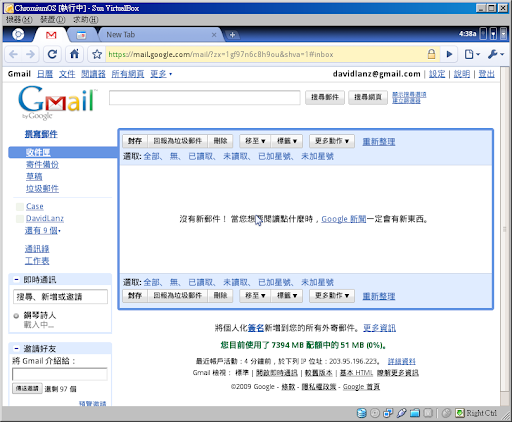Viewport: 512px width, 422px height.
Task: Reload the page
Action: (52, 54)
